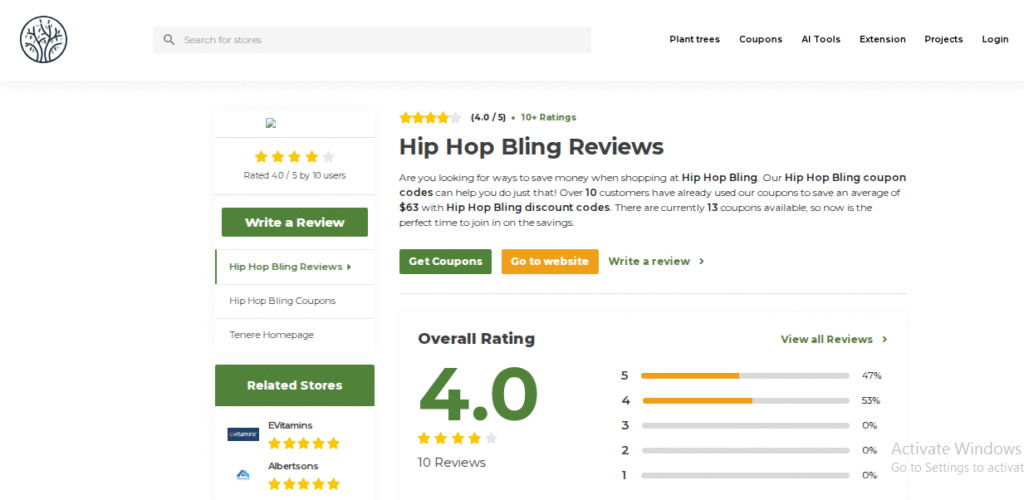
Task: Click the Related Stores header
Action: click(295, 385)
